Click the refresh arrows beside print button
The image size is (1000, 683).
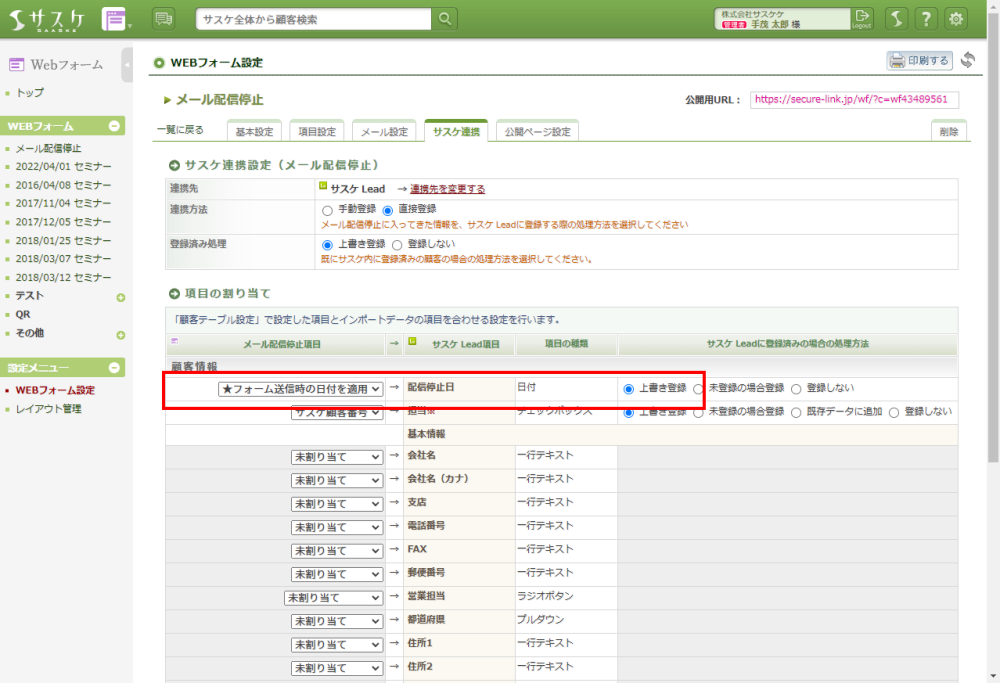point(967,60)
